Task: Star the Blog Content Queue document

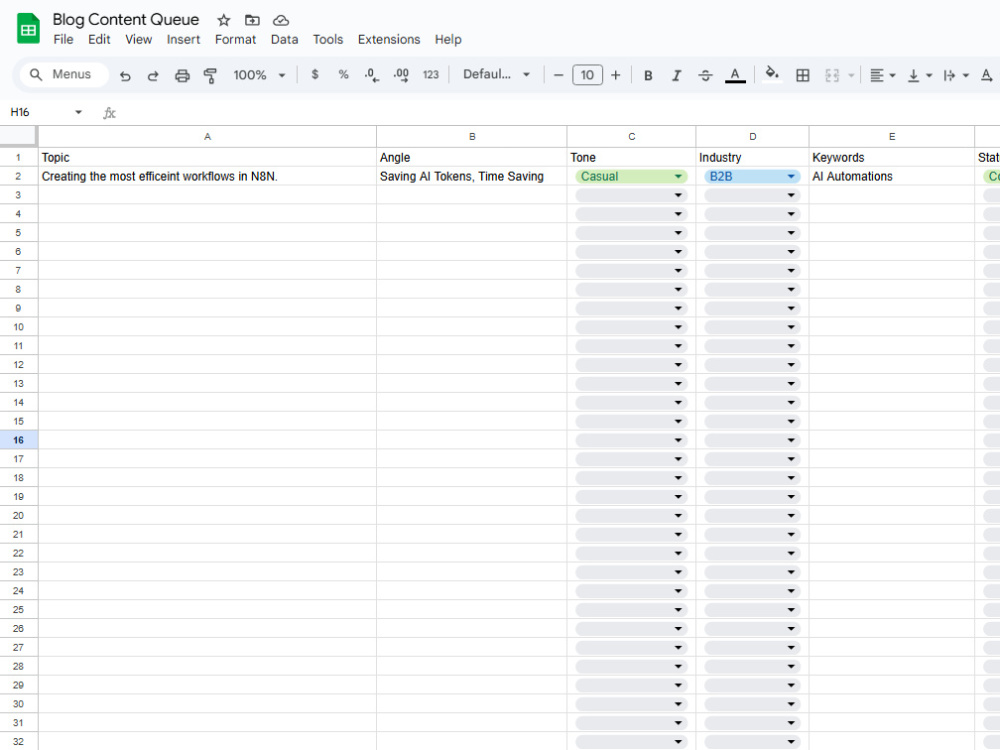Action: click(223, 20)
